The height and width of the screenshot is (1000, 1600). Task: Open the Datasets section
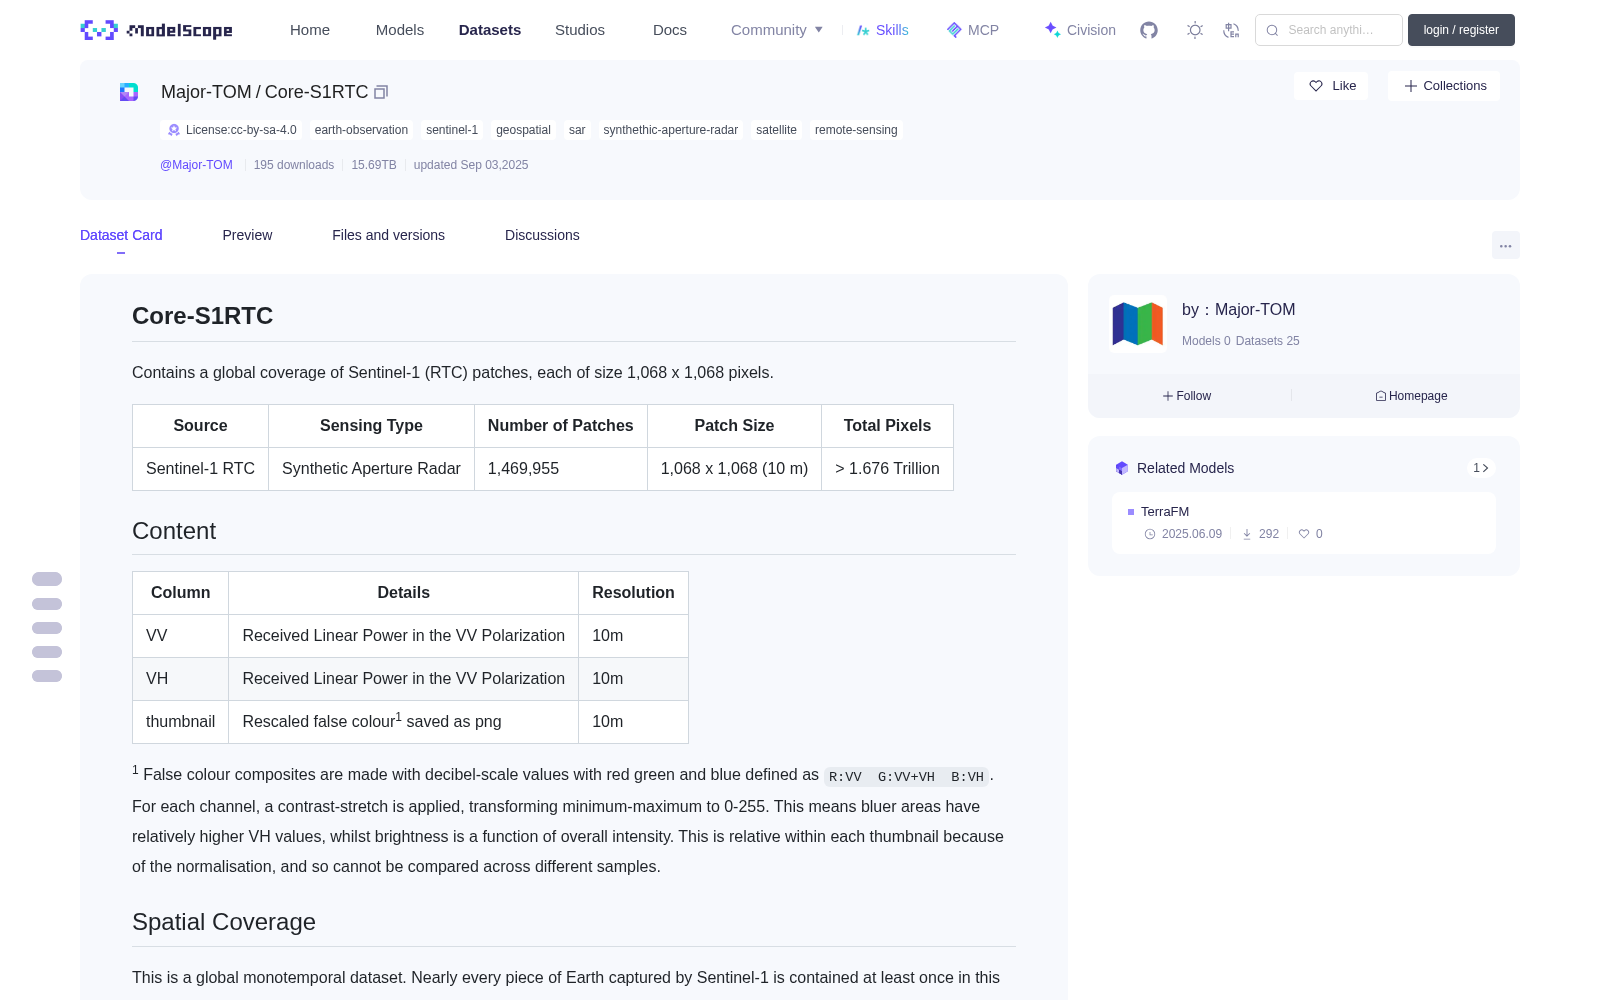click(x=490, y=30)
